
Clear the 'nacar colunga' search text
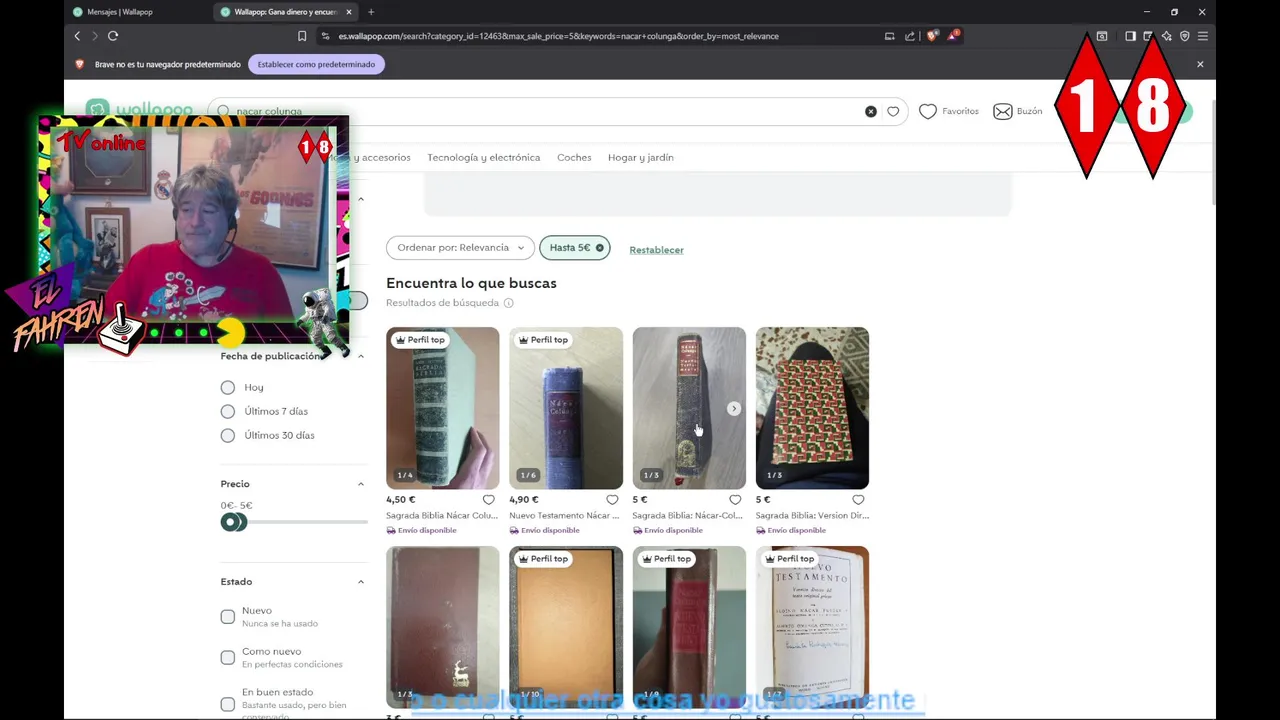871,111
